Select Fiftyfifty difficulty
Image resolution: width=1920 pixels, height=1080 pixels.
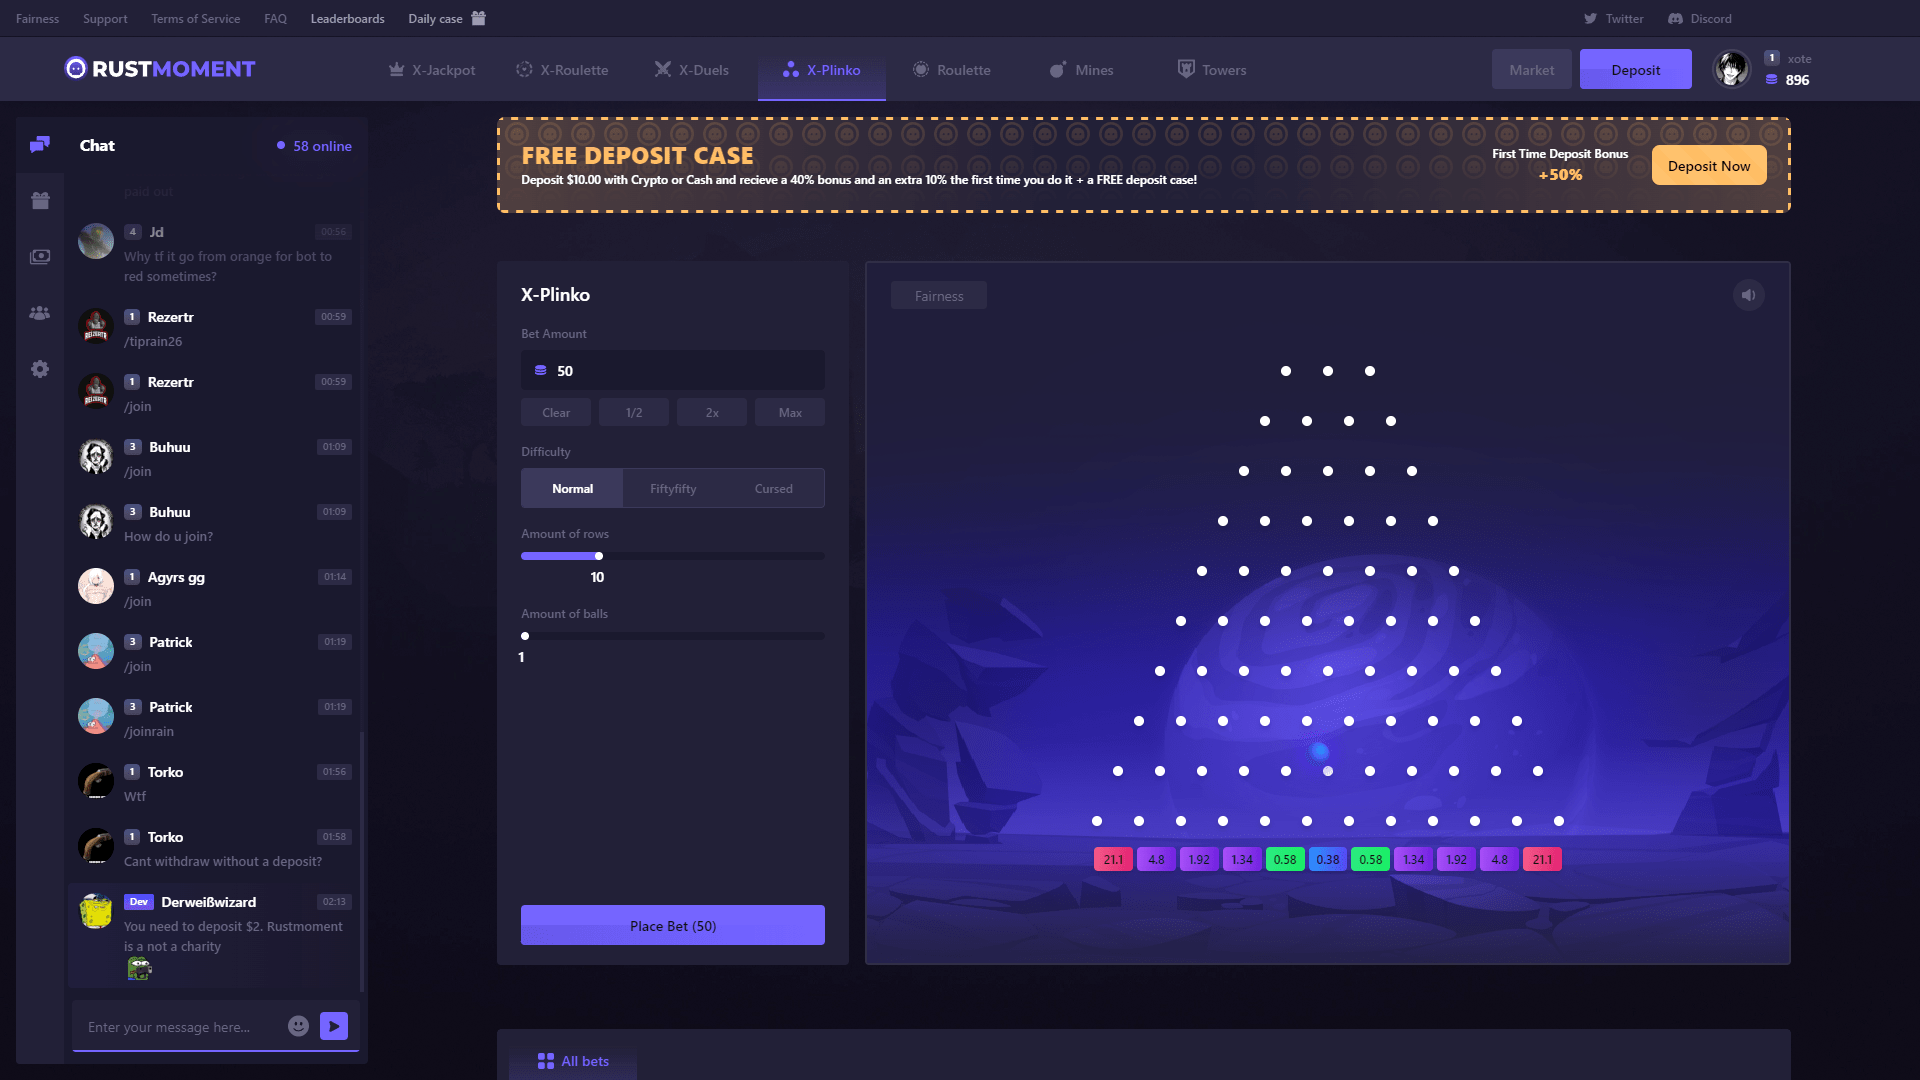click(x=673, y=488)
